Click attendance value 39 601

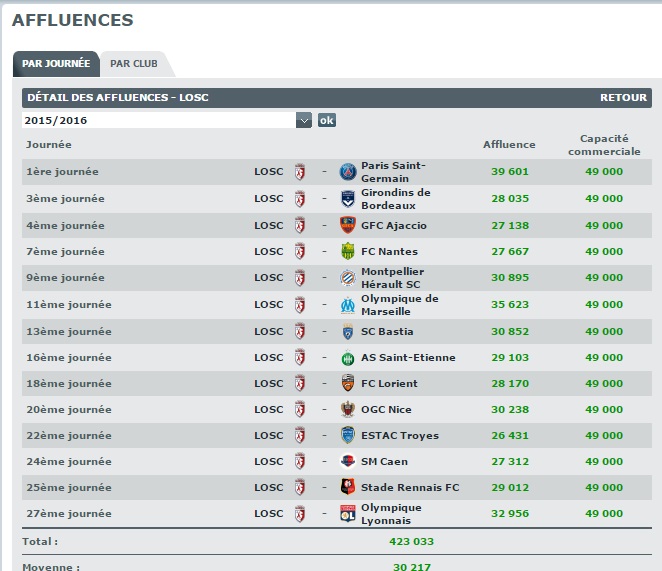pos(510,172)
